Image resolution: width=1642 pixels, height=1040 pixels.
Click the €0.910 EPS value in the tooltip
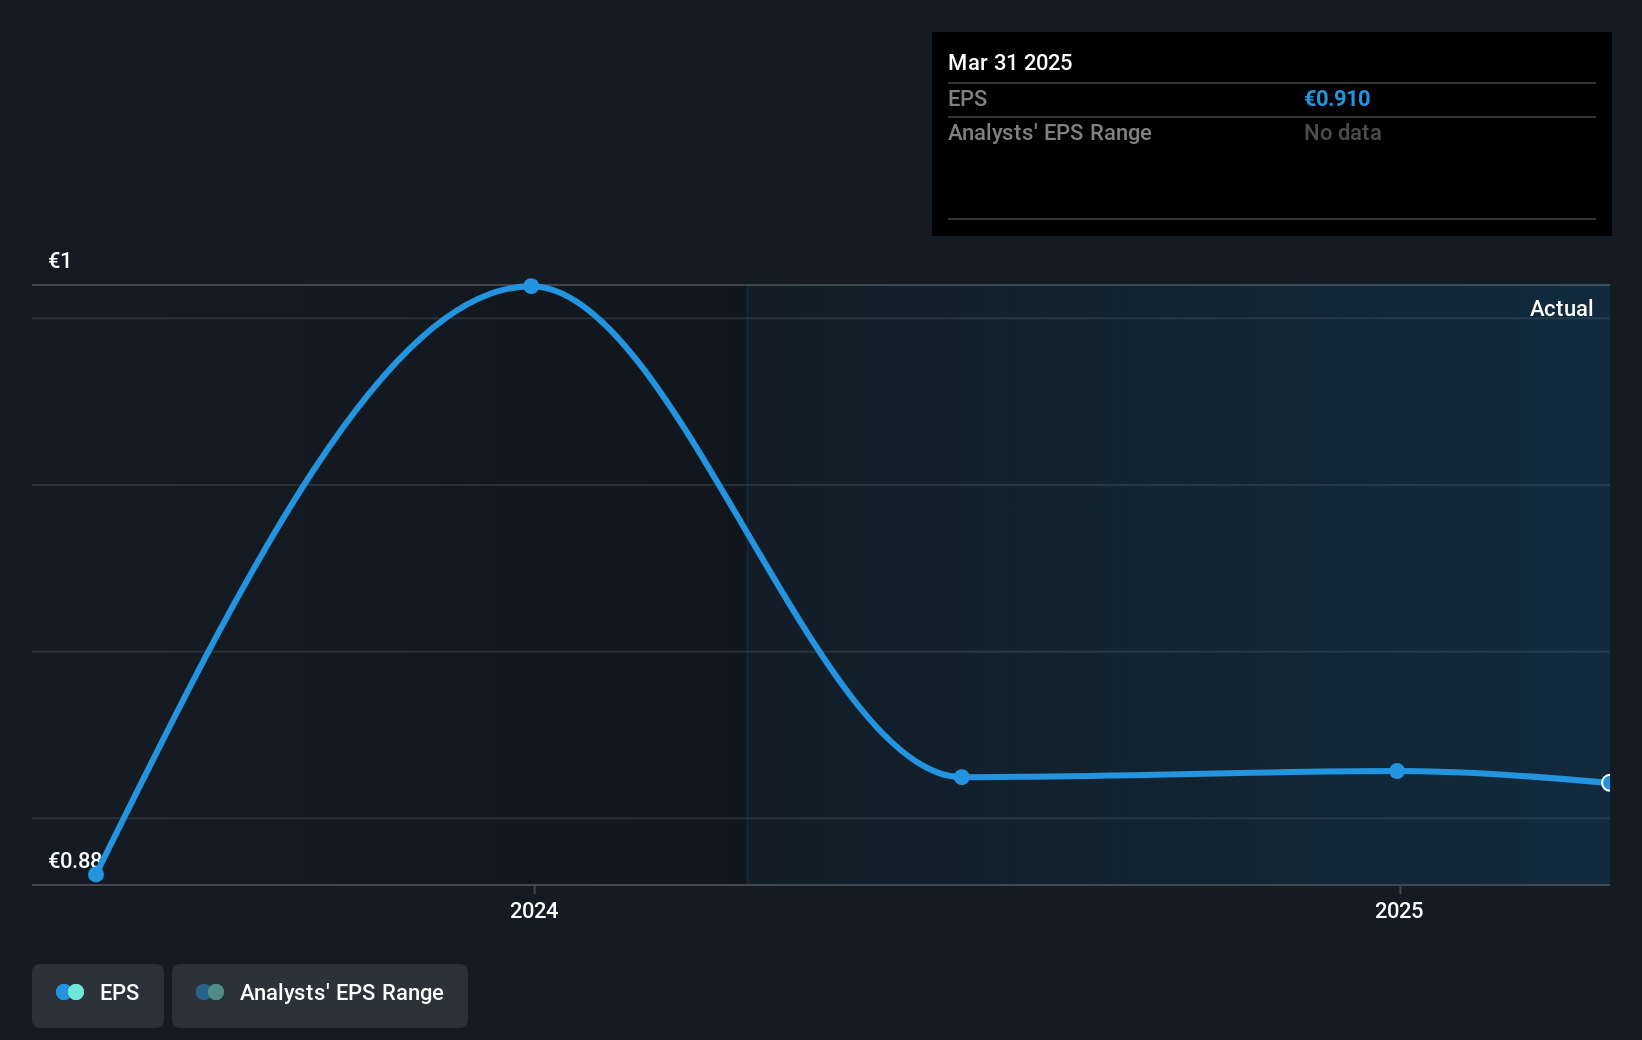(1337, 98)
